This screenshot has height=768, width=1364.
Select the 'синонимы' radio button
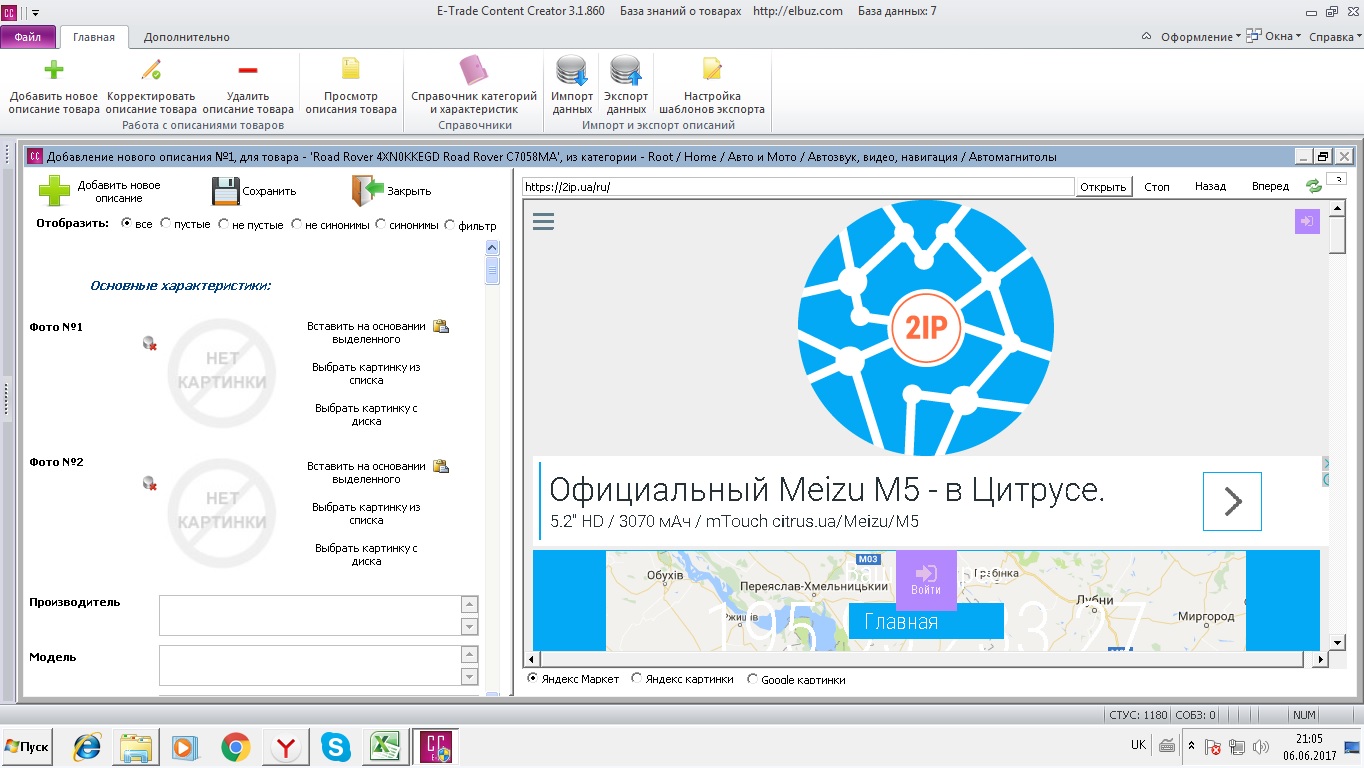(x=381, y=224)
